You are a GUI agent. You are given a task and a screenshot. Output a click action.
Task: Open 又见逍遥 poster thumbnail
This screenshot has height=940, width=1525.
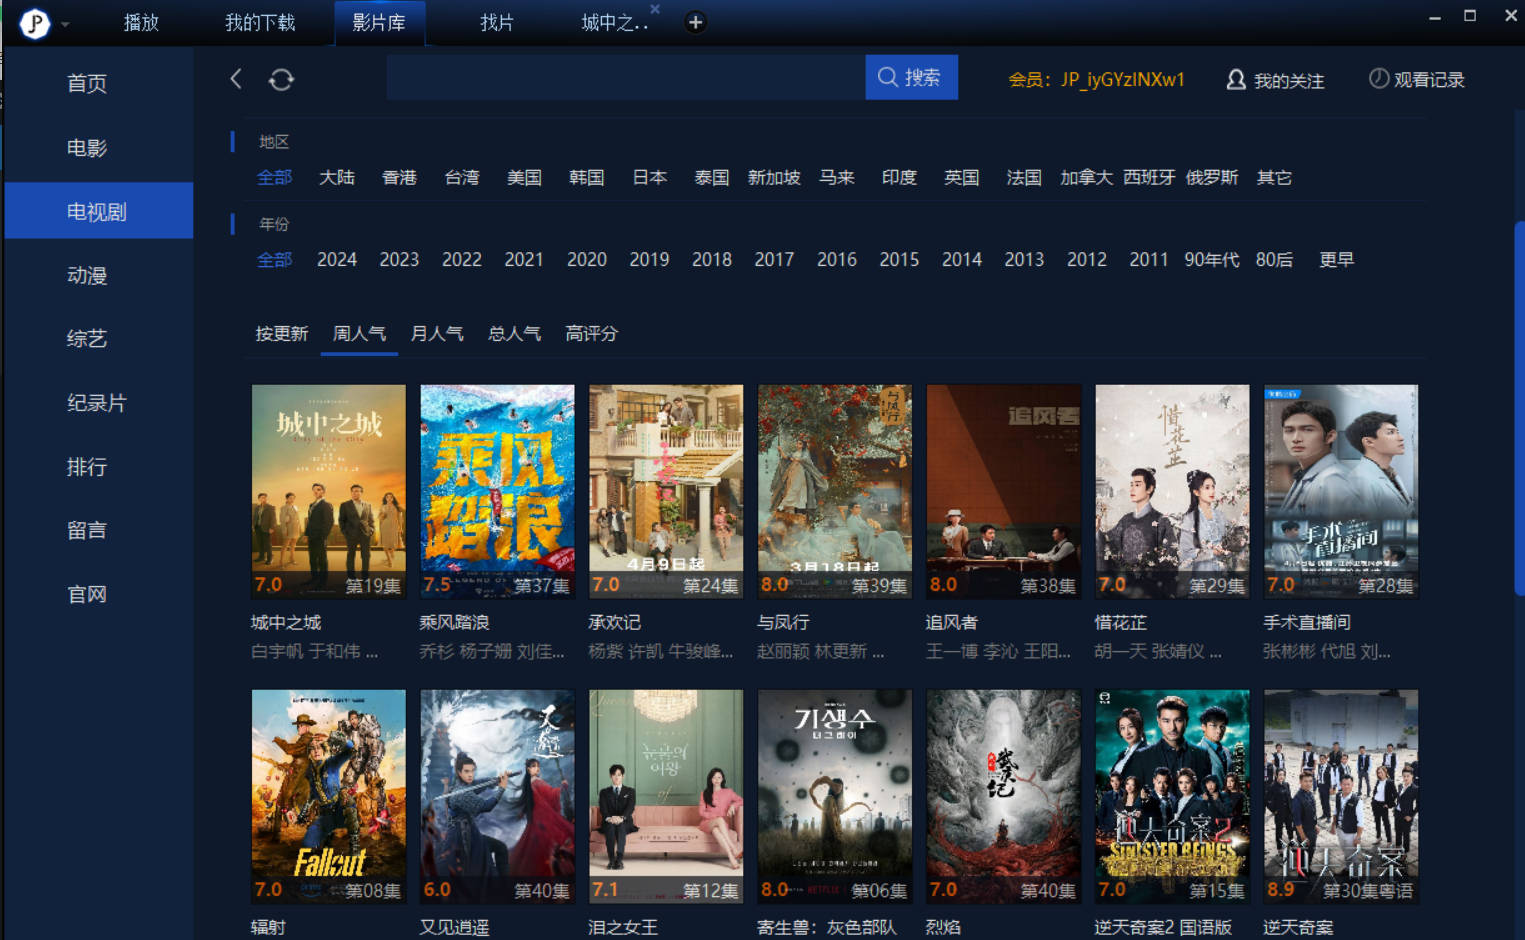point(498,796)
